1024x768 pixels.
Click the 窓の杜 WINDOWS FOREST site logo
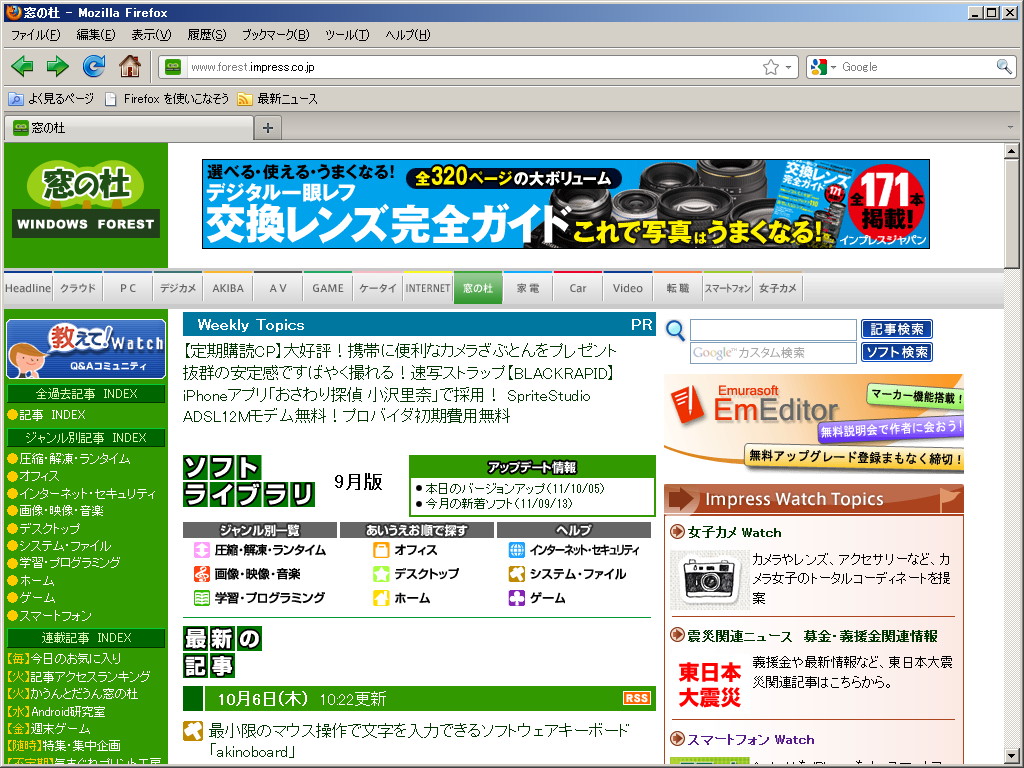(85, 200)
